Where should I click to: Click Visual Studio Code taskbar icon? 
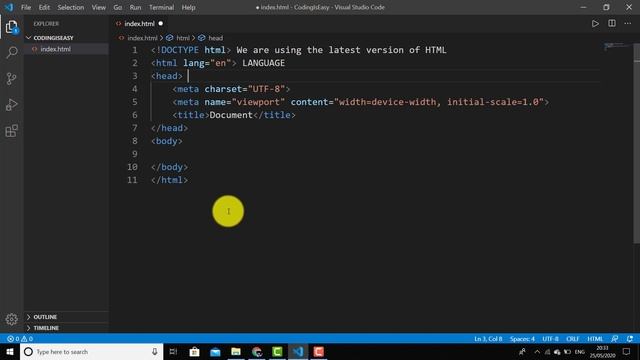coord(298,351)
